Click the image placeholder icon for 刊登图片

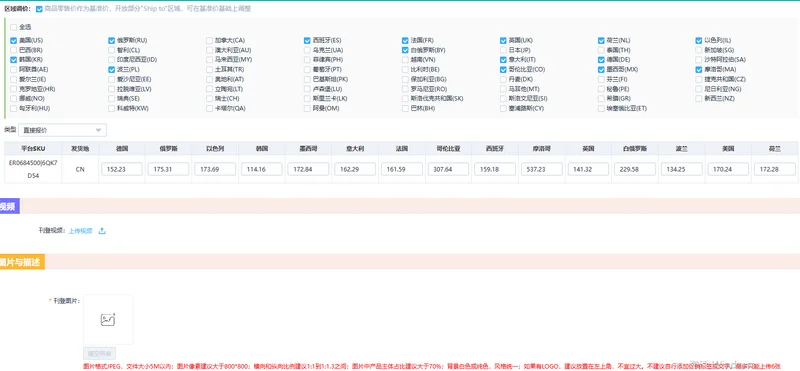[108, 319]
